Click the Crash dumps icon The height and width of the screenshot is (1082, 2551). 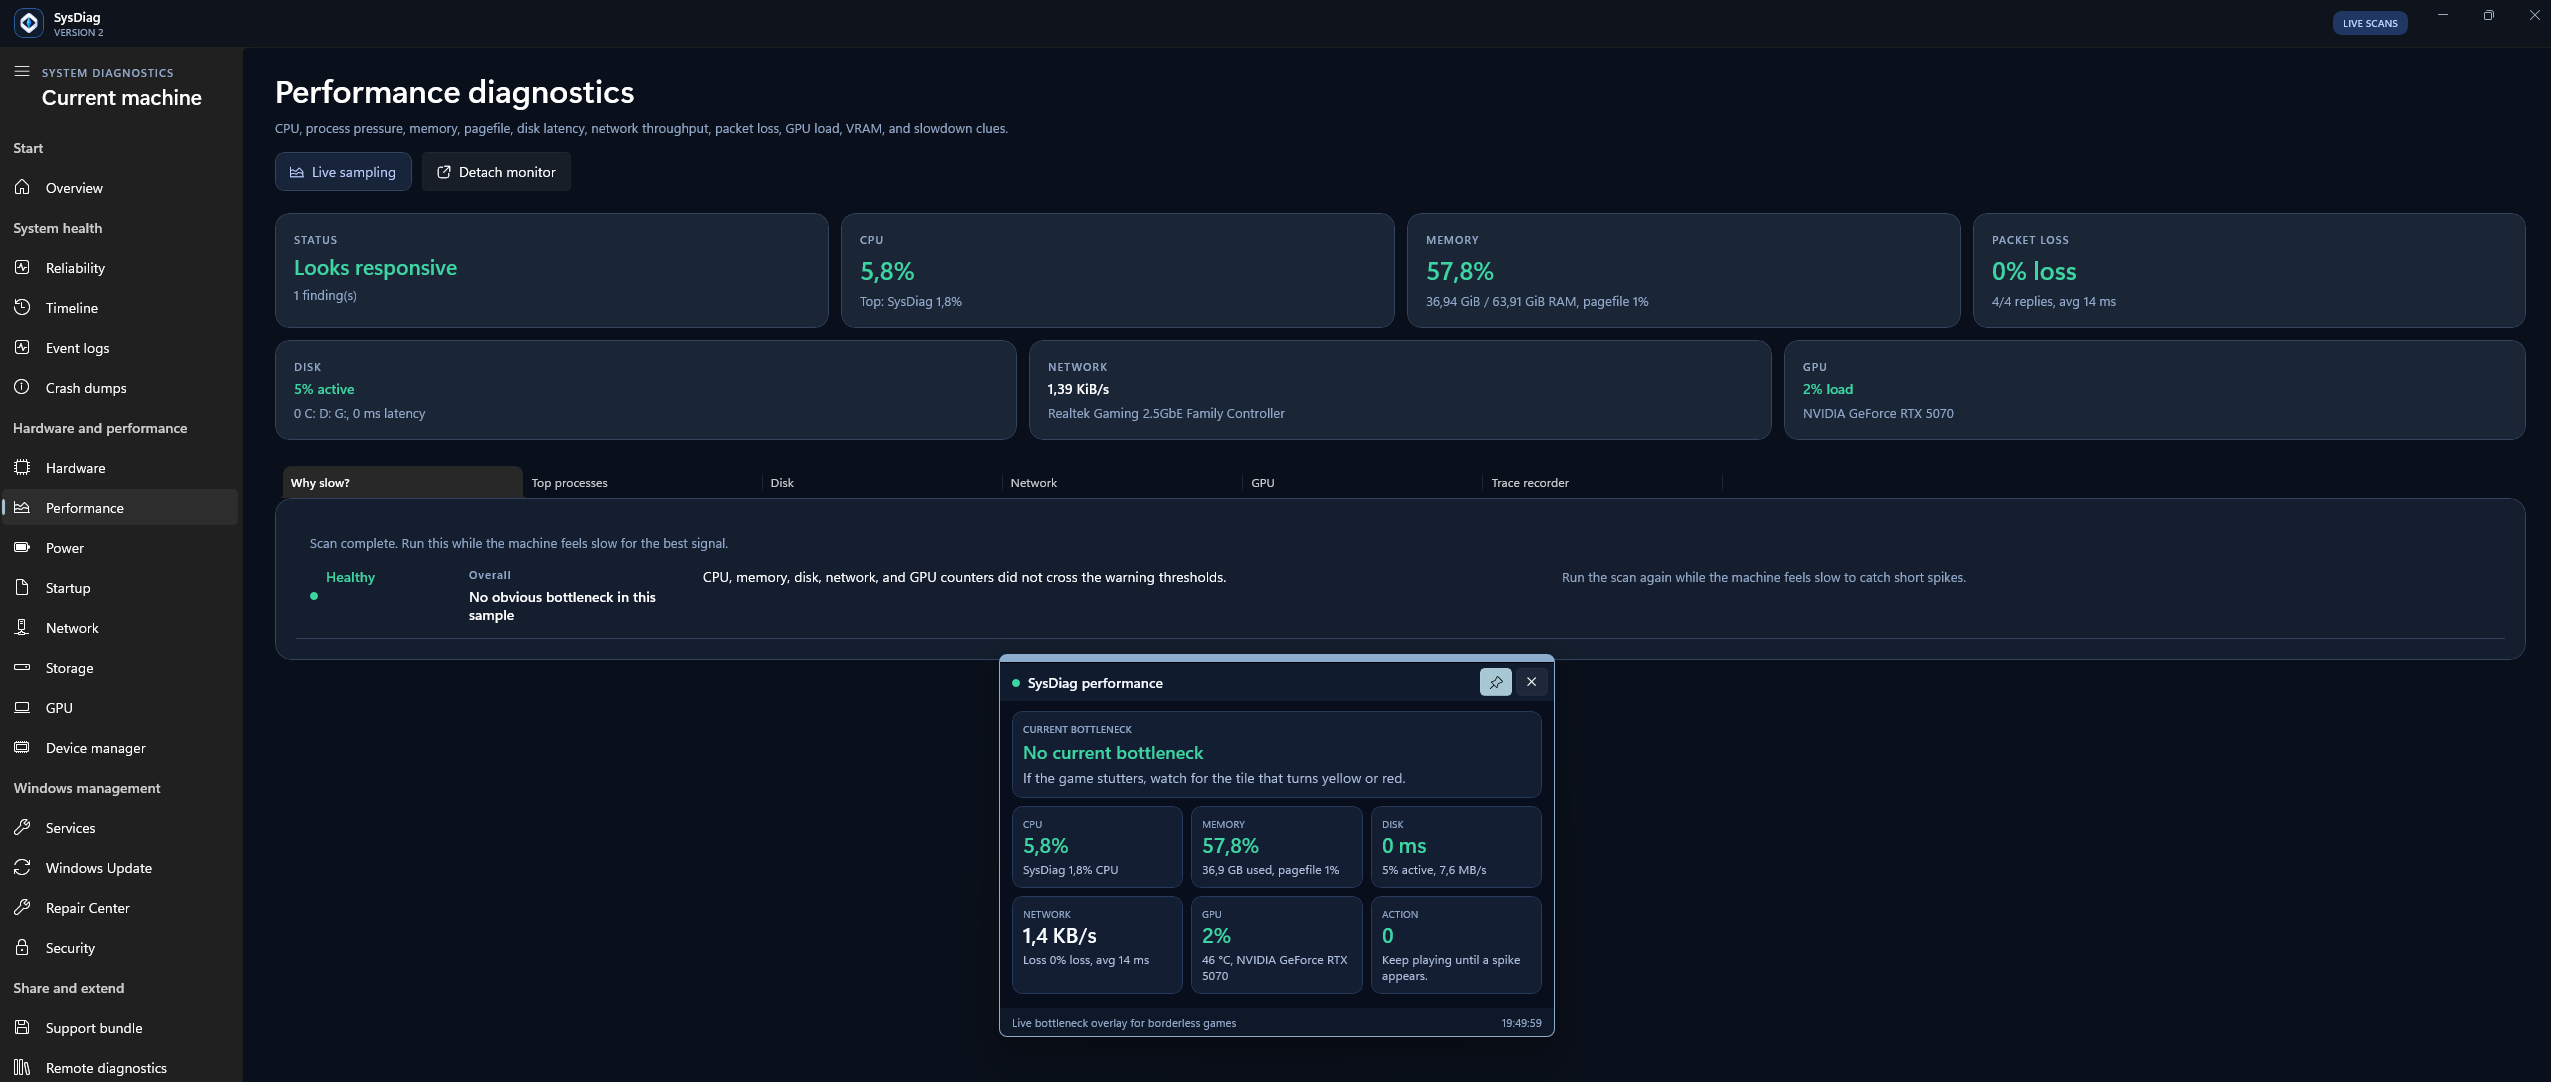[x=22, y=387]
